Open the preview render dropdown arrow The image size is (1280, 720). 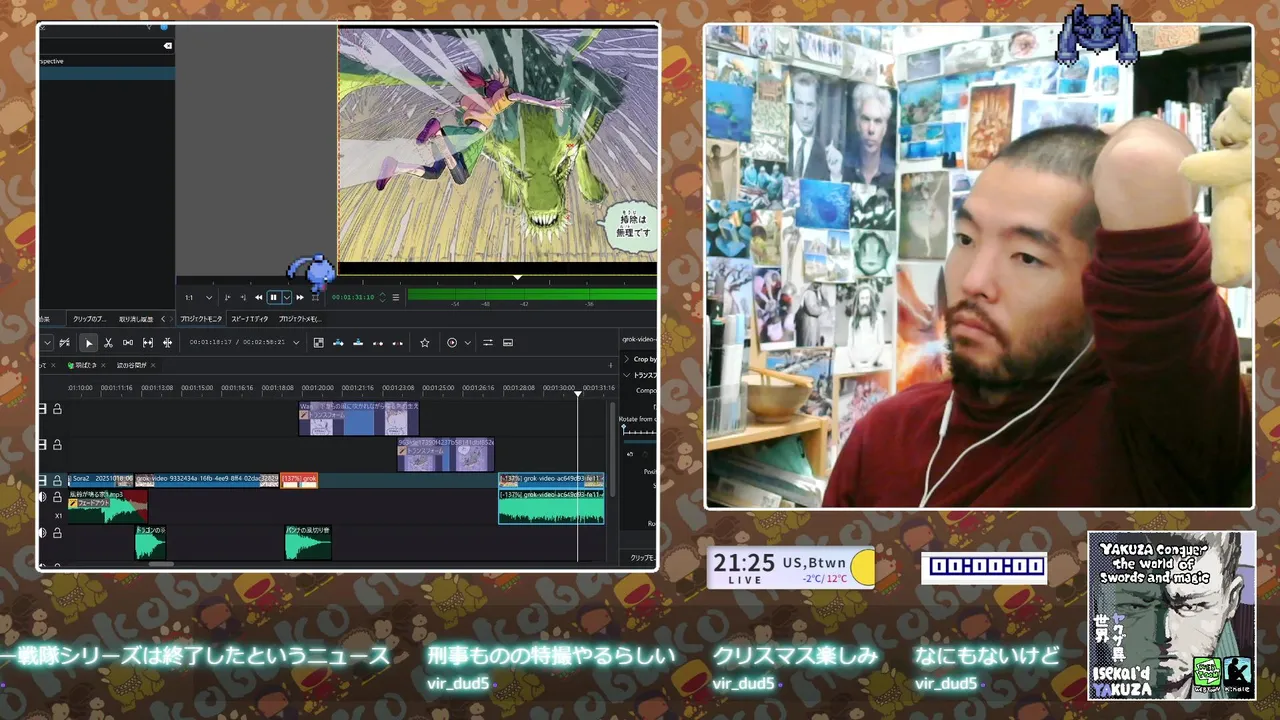click(x=467, y=343)
